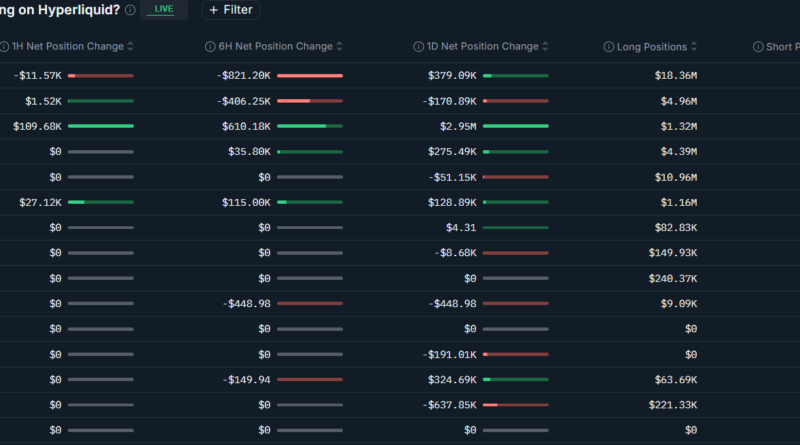
Task: Click info icon beside 6H Net Position Change
Action: (x=212, y=47)
